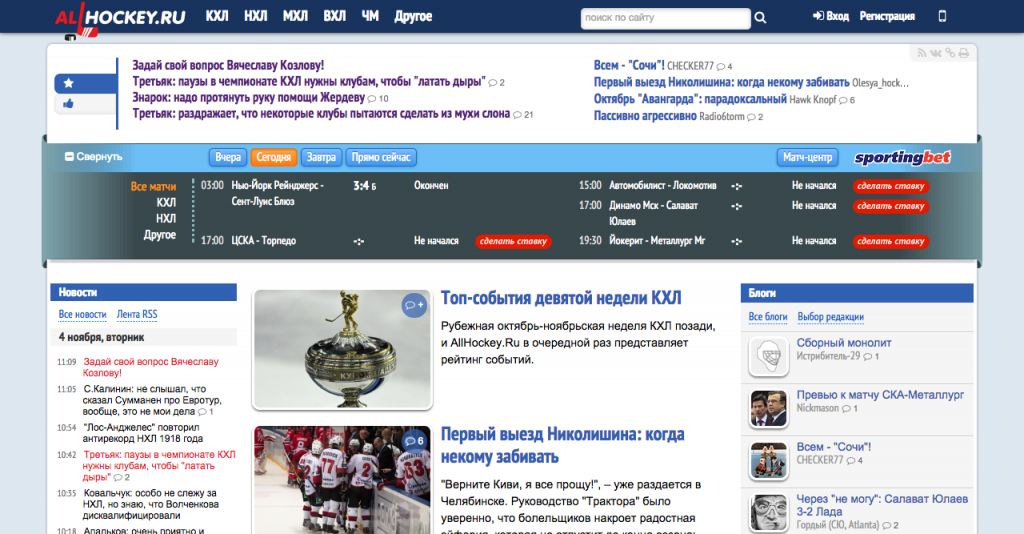Filter matches by НХЛ in scoreboard

[166, 219]
